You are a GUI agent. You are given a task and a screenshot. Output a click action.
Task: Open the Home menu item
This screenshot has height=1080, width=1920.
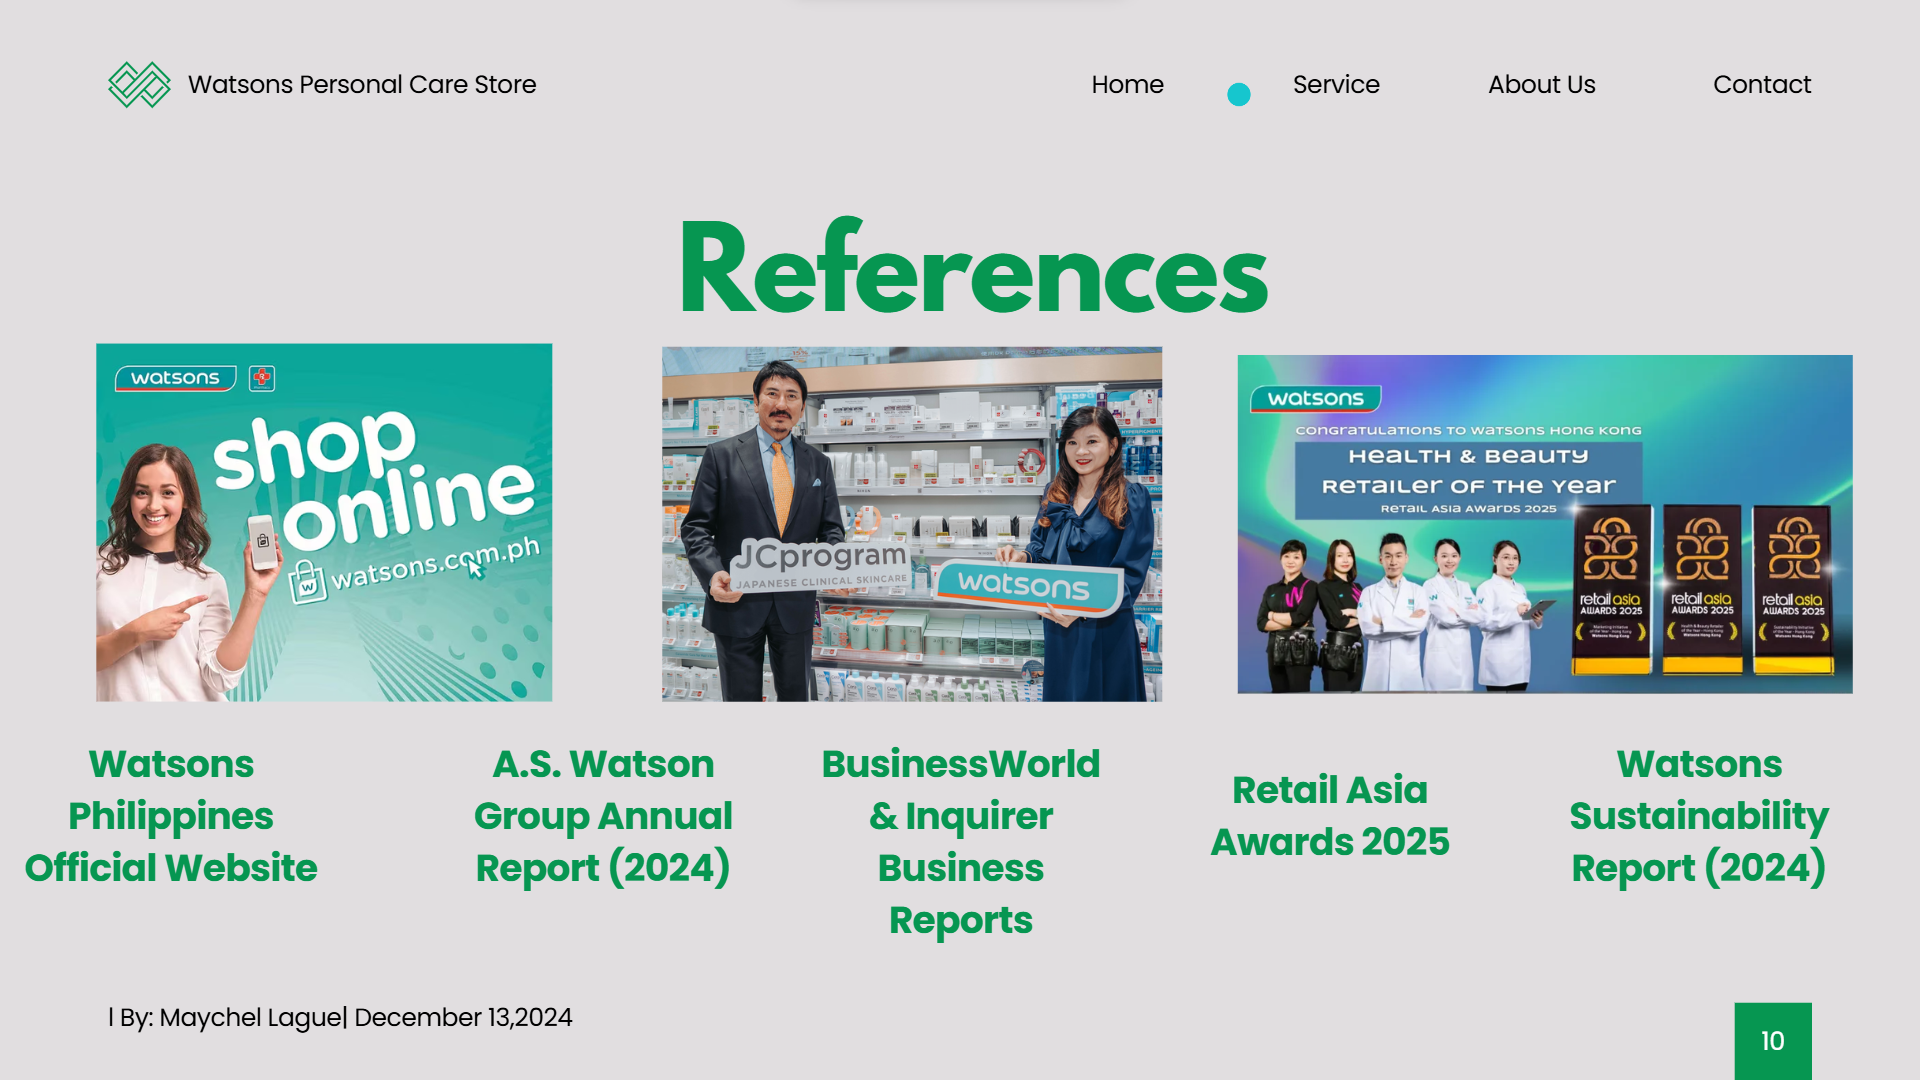[x=1127, y=85]
